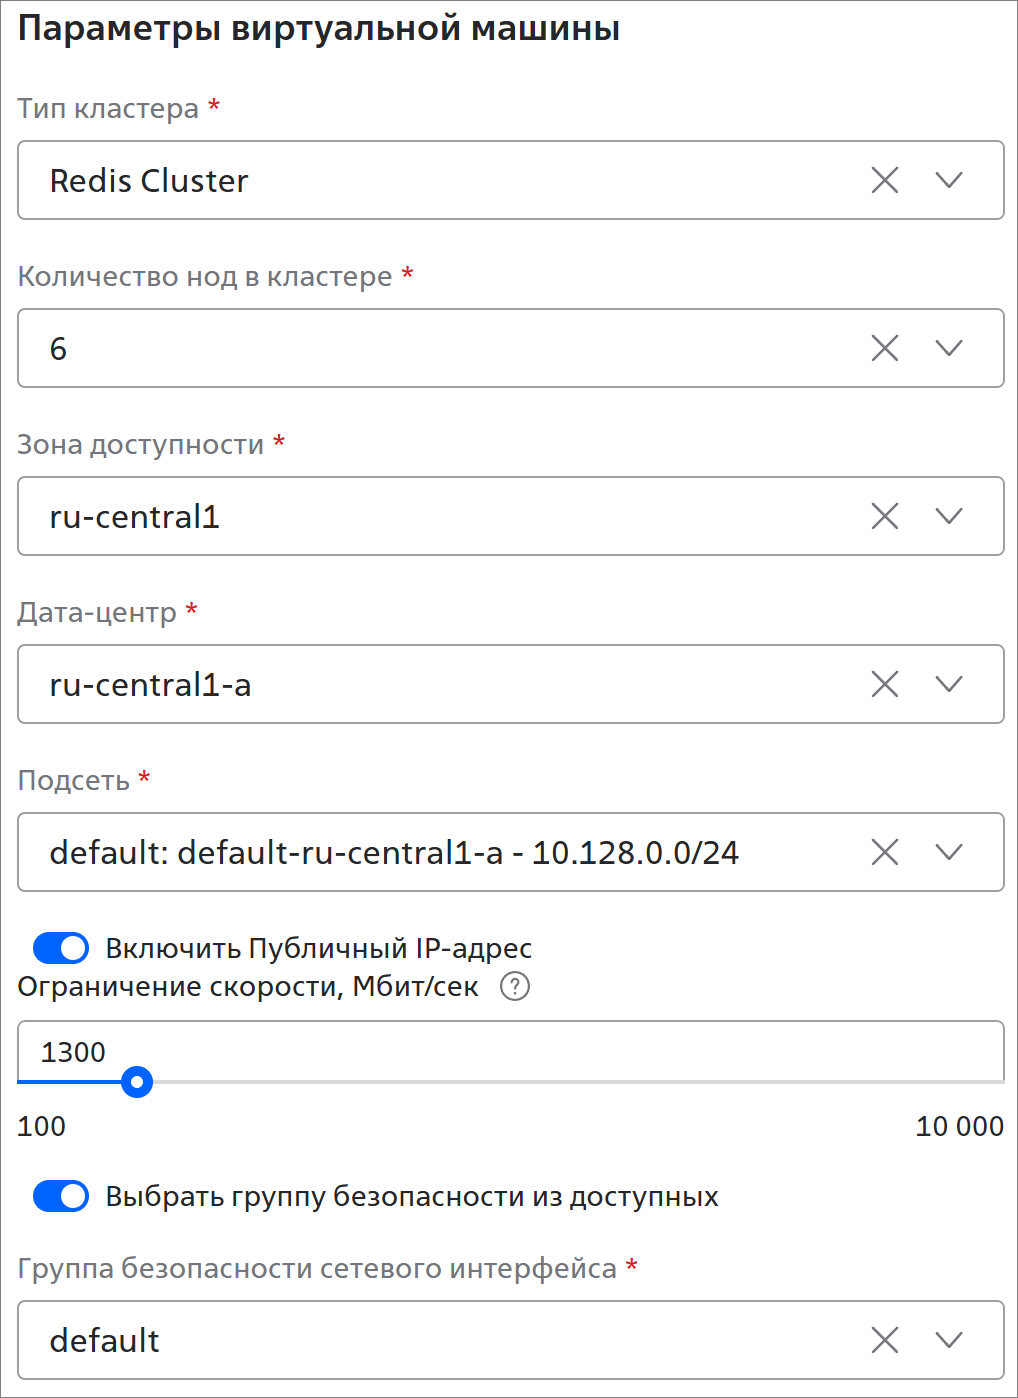
Task: Click the speed limit slider handle
Action: click(137, 1082)
